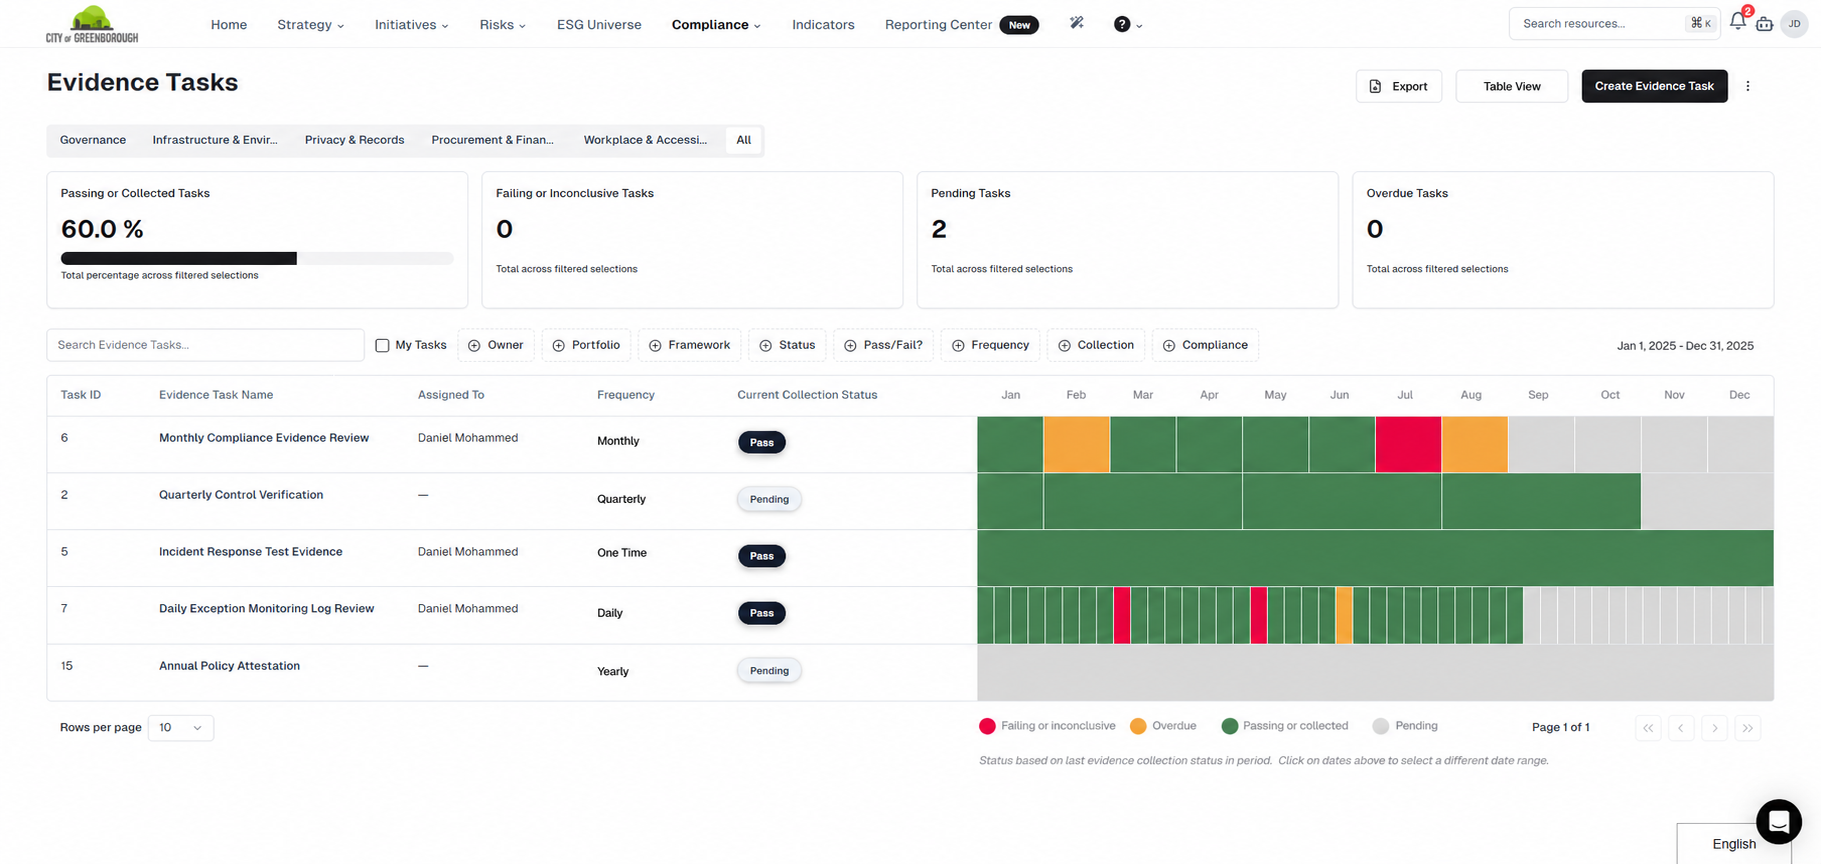Go to Home in the navigation

[x=229, y=24]
